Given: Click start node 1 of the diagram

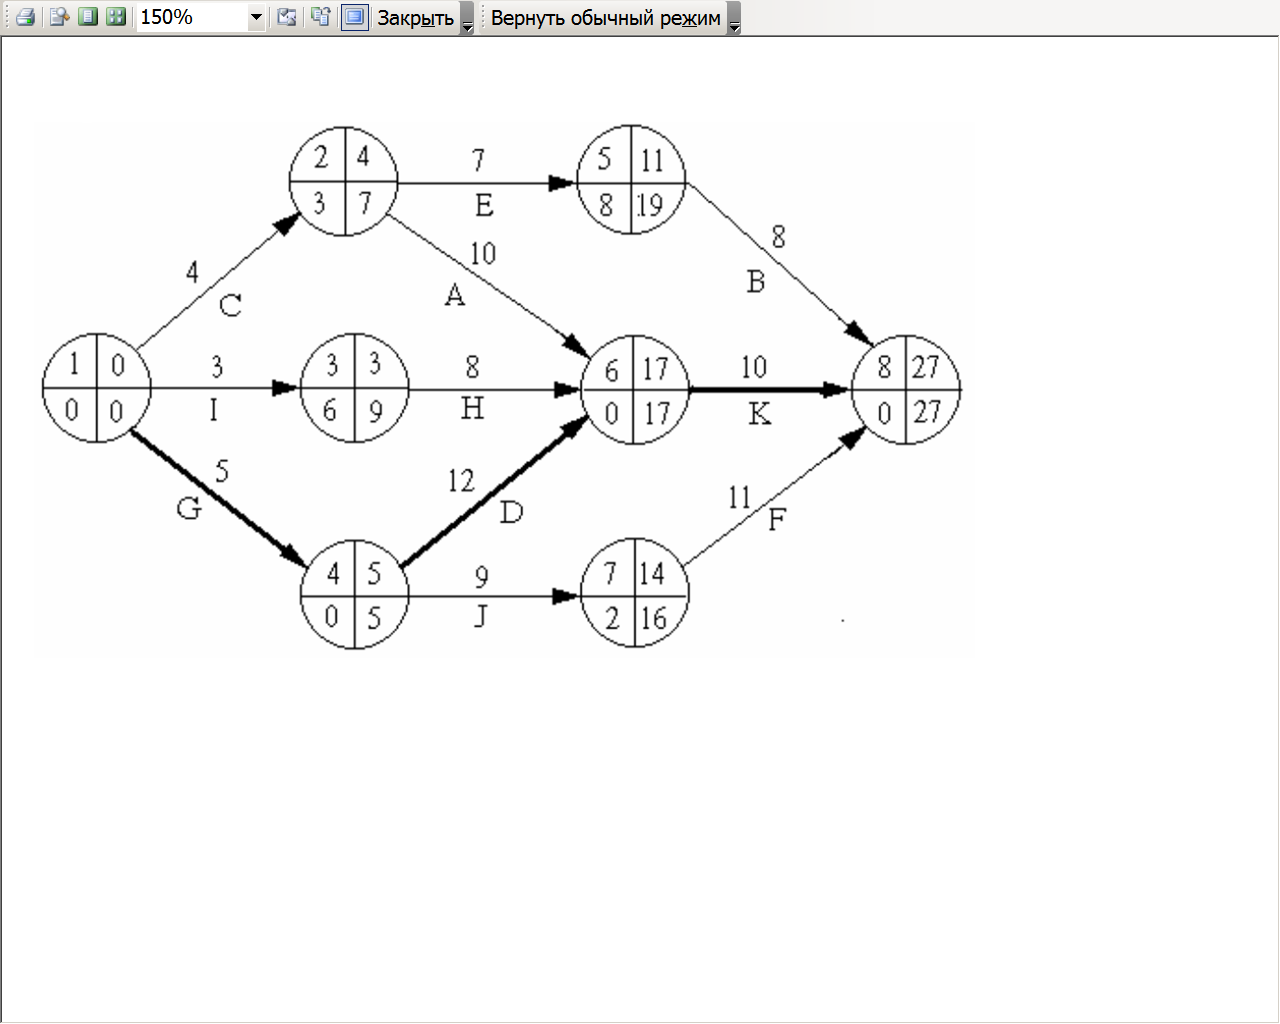Looking at the screenshot, I should point(97,388).
